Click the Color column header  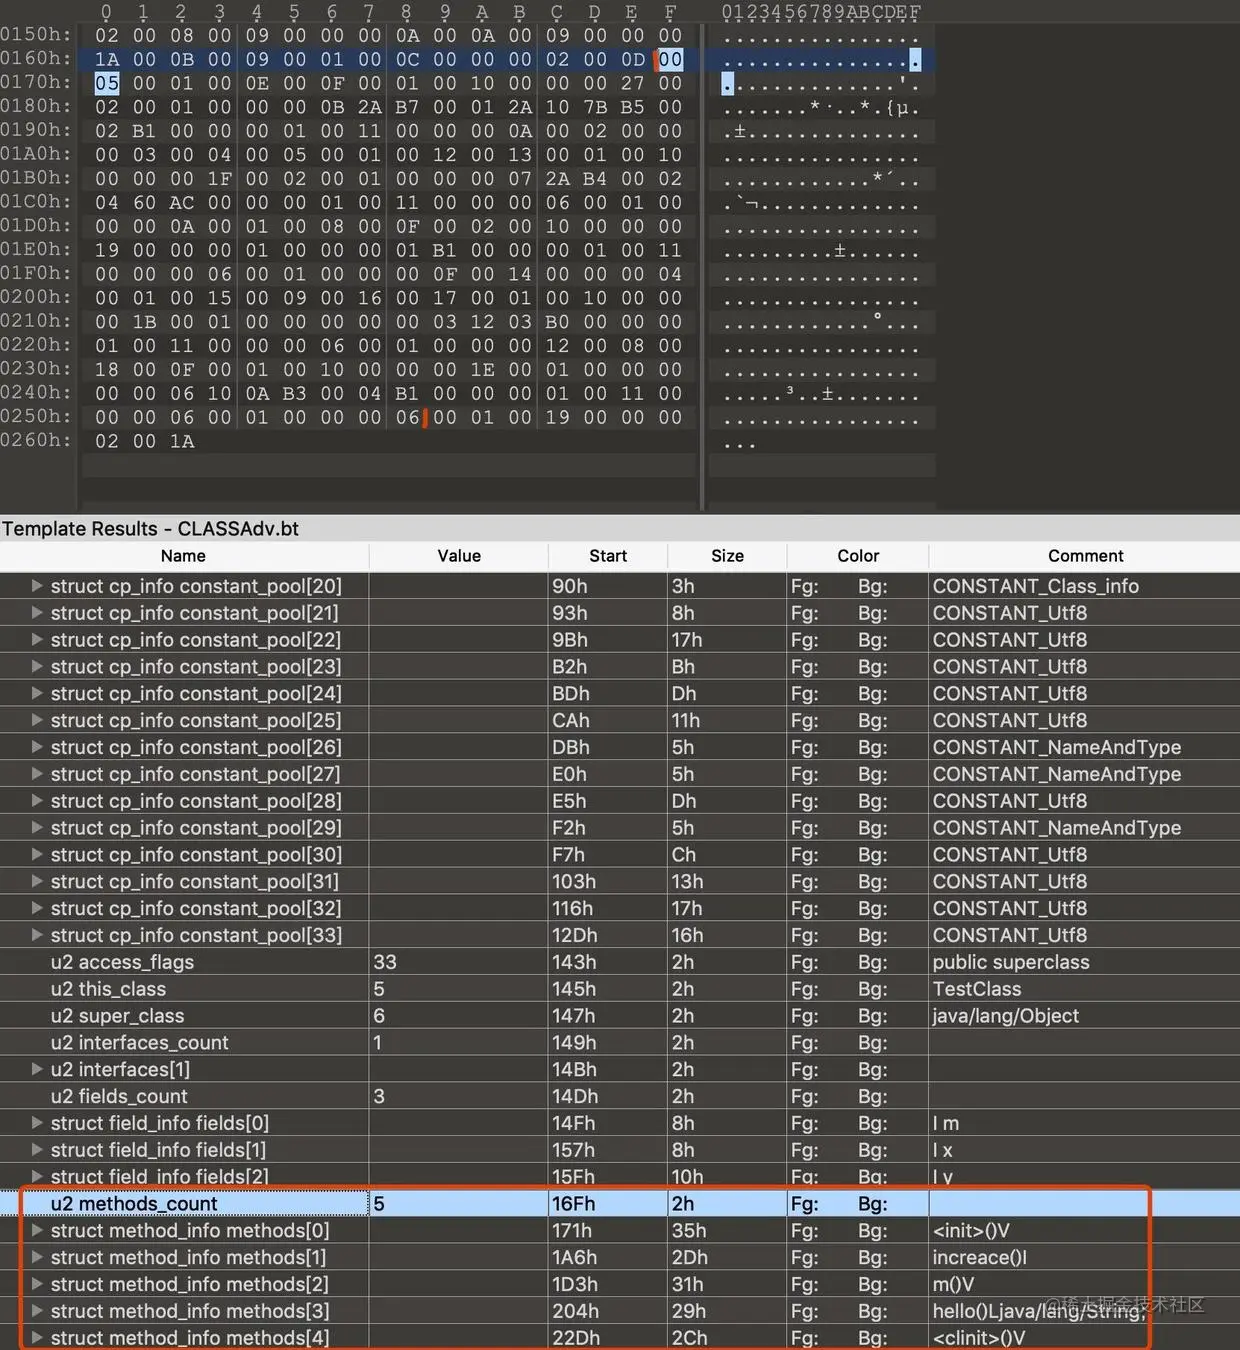point(858,556)
